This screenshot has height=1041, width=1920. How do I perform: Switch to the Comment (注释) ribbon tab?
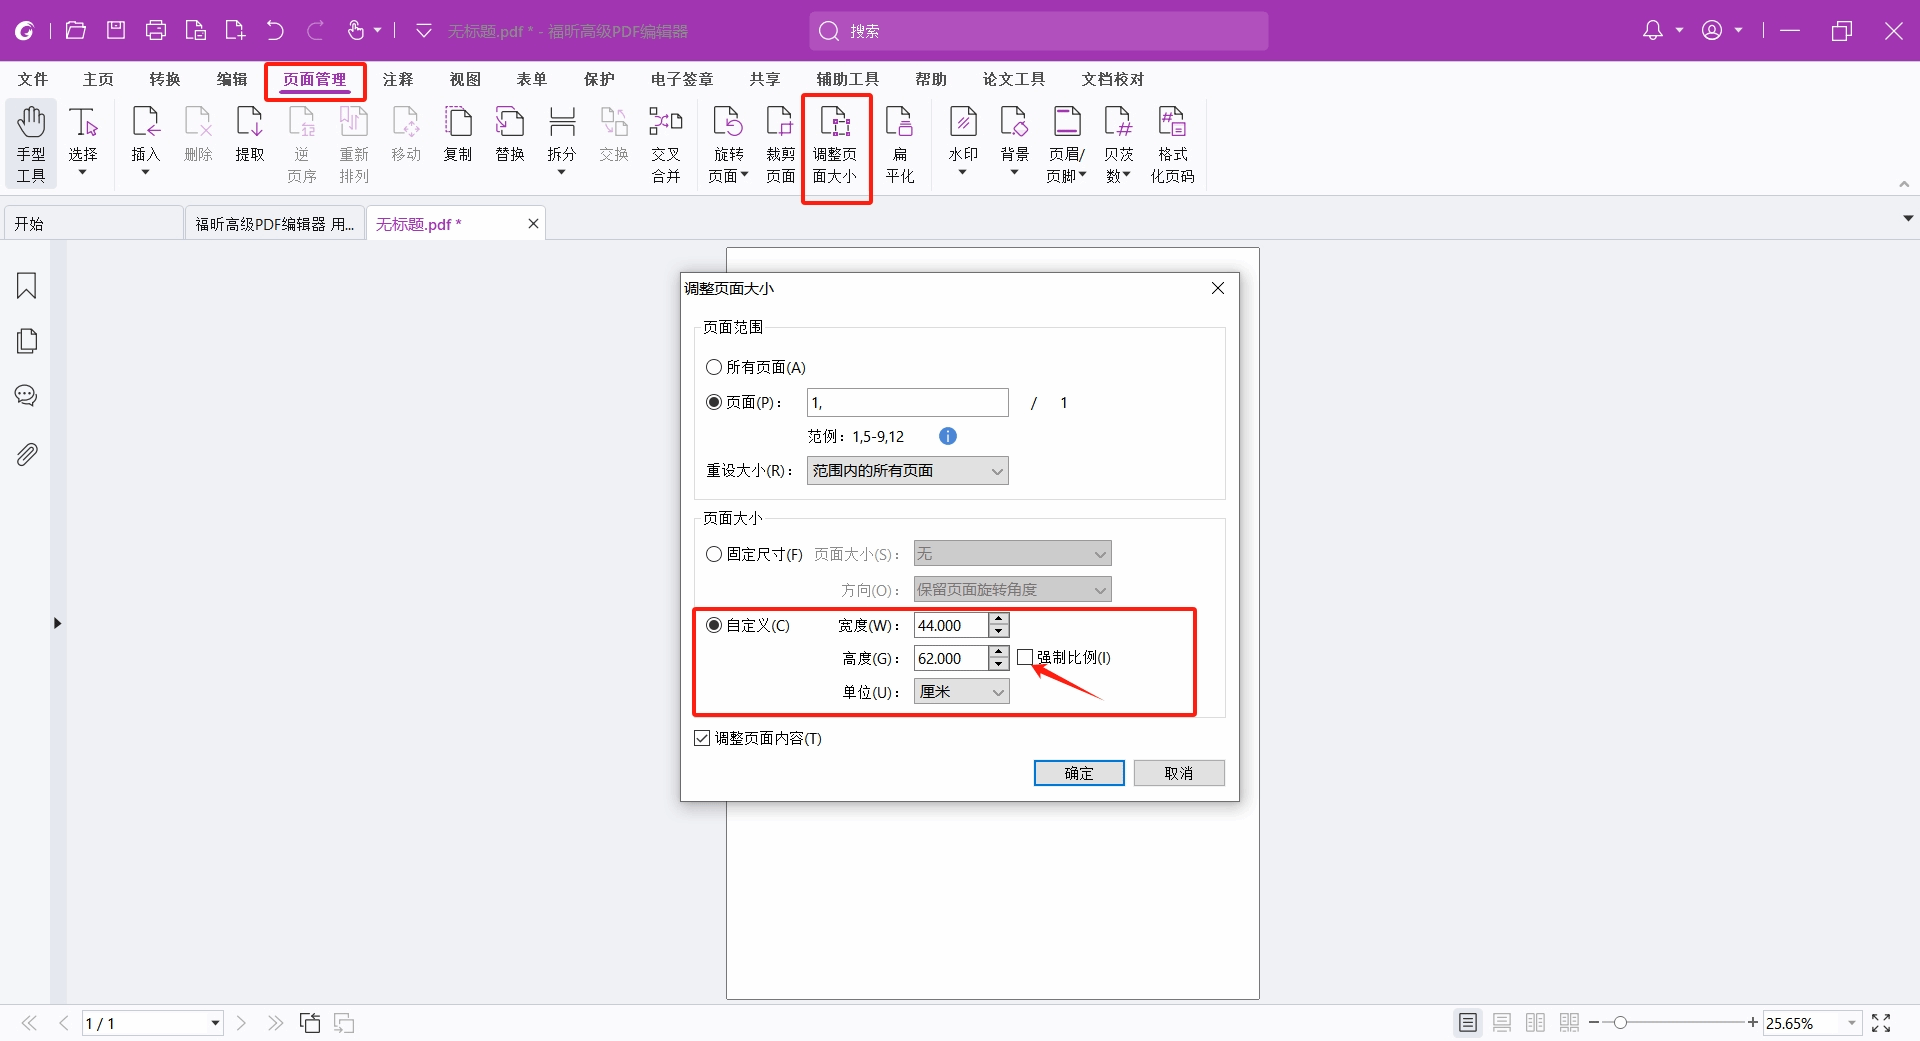pos(398,79)
